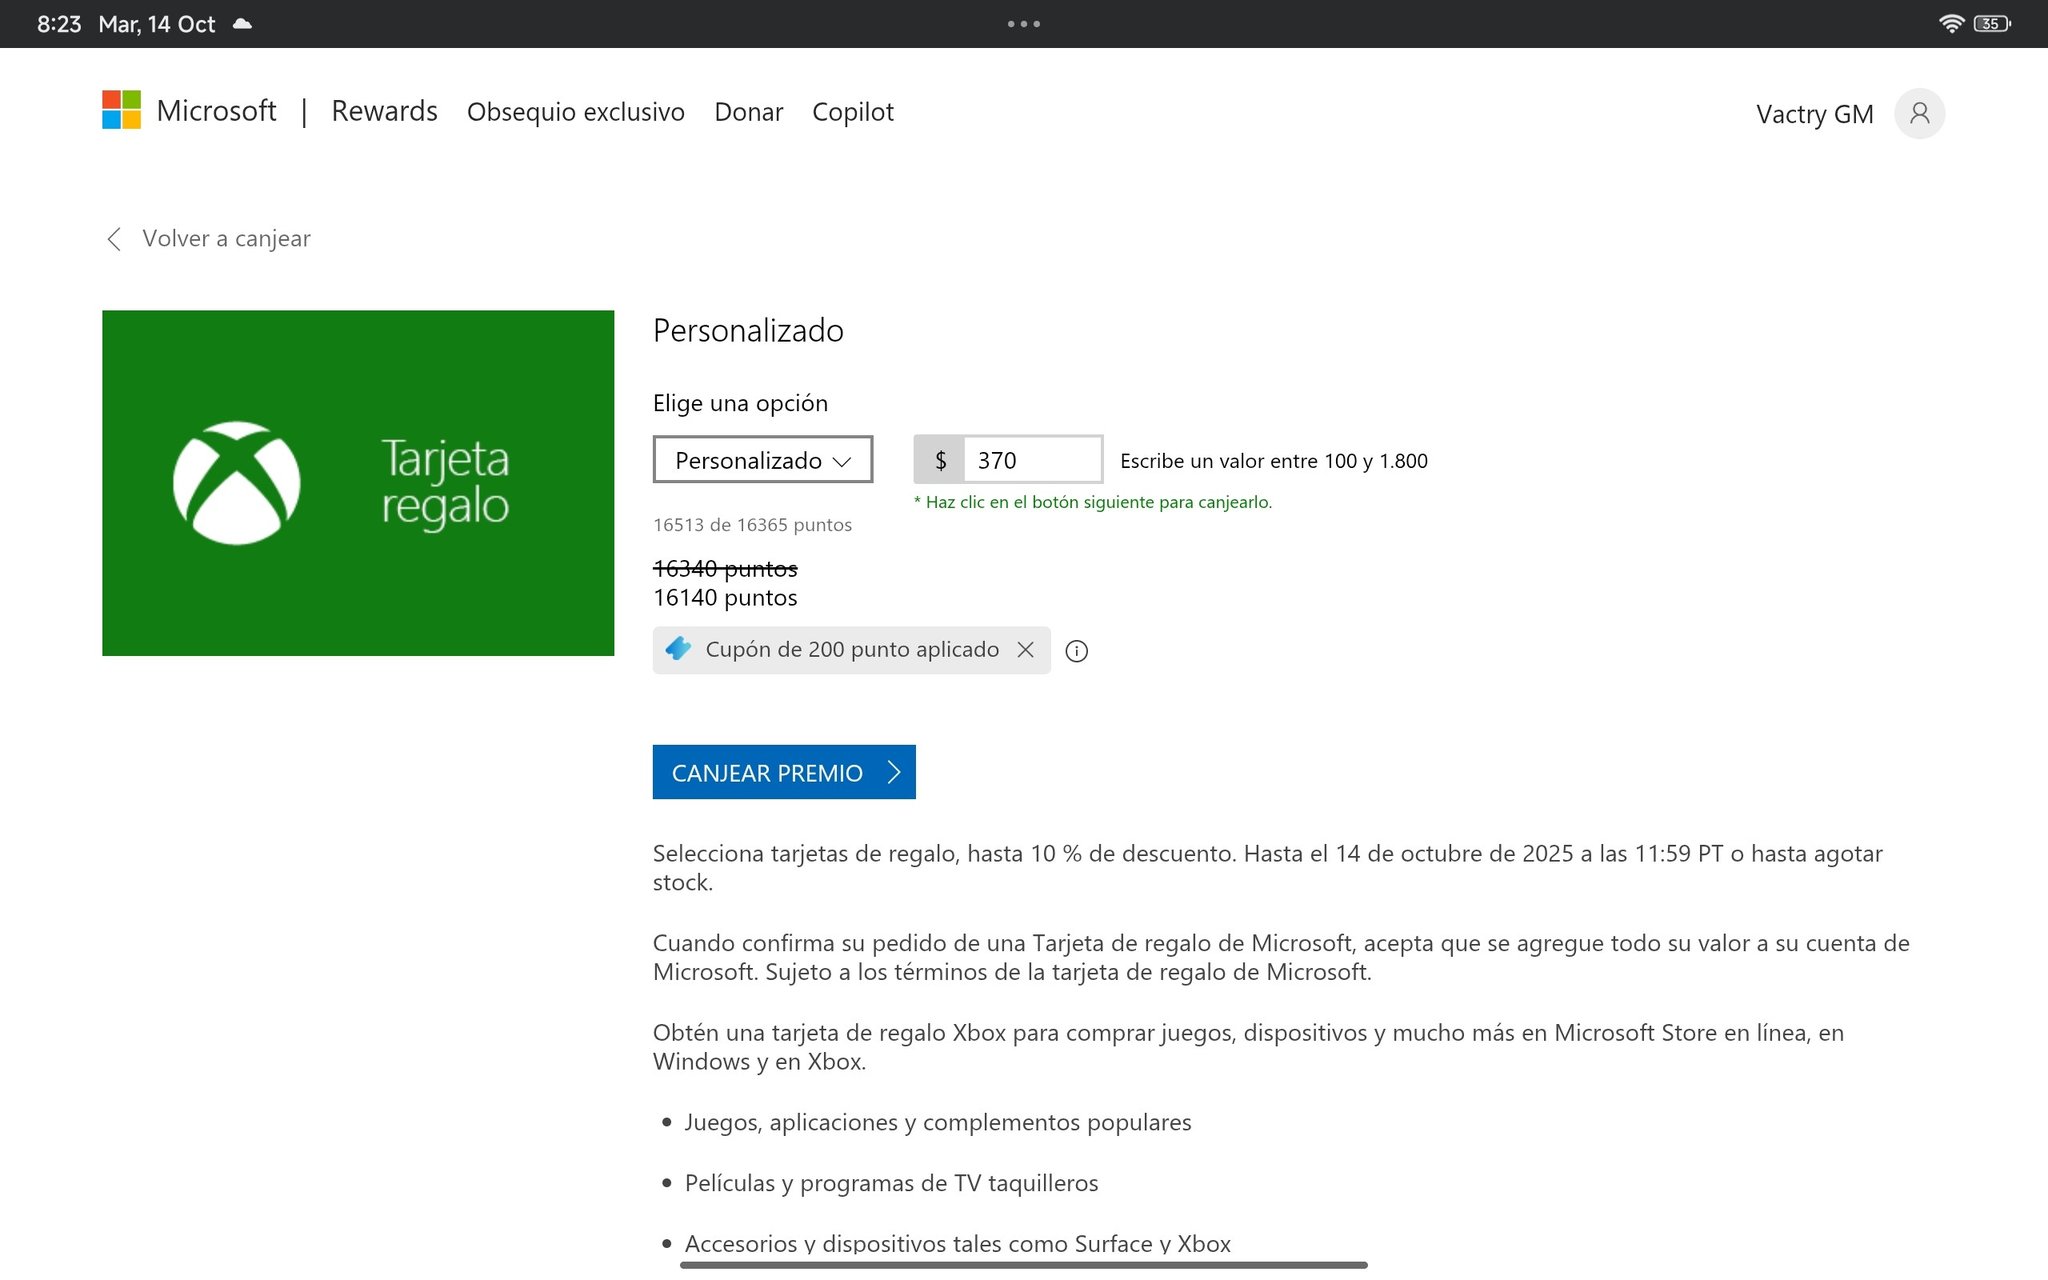Expand the Personalizado option dropdown

[763, 460]
